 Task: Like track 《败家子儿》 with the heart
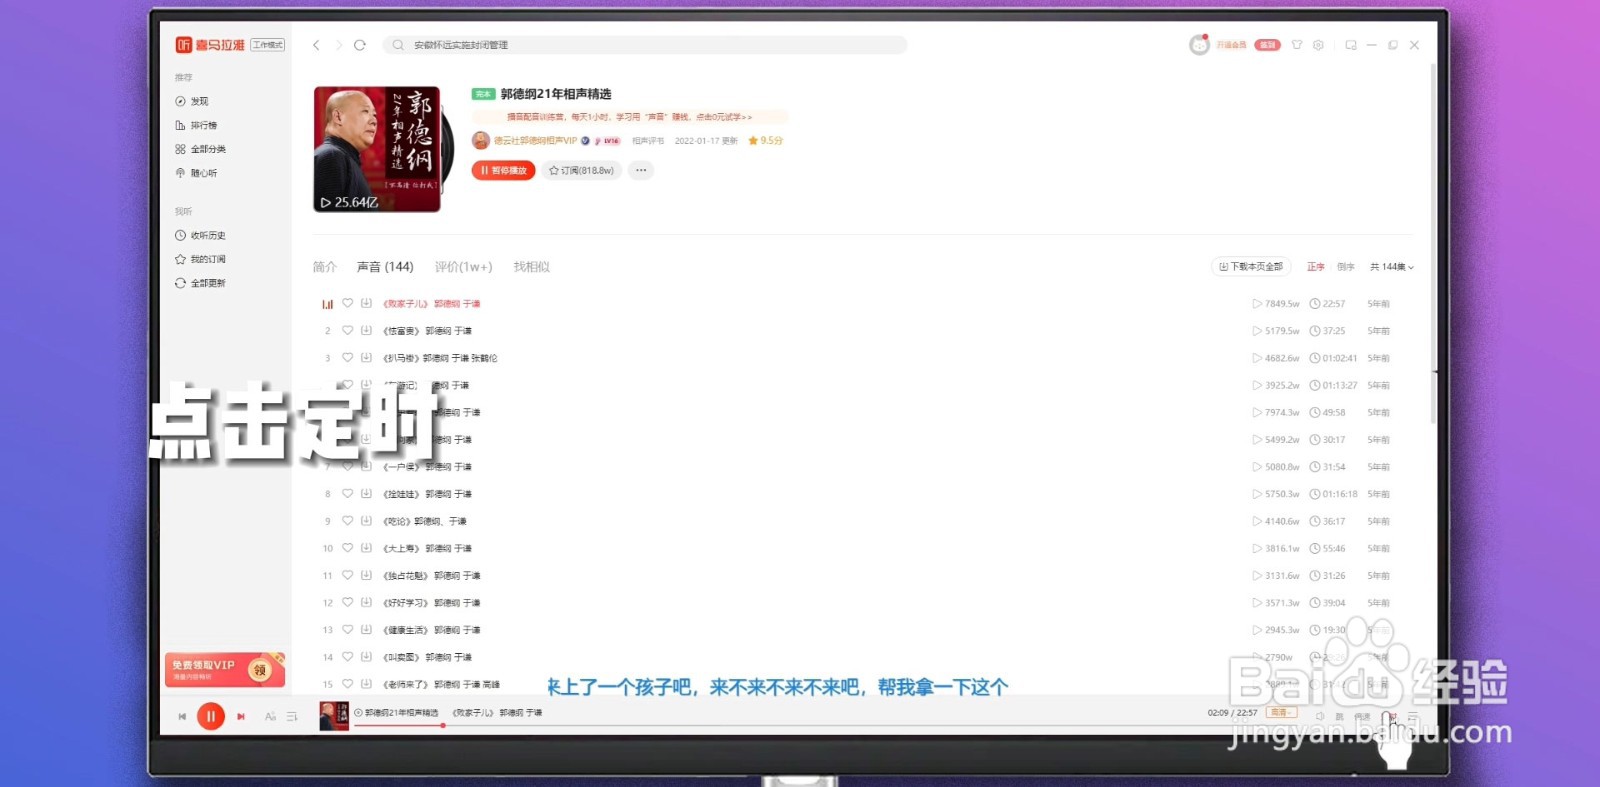[x=348, y=303]
